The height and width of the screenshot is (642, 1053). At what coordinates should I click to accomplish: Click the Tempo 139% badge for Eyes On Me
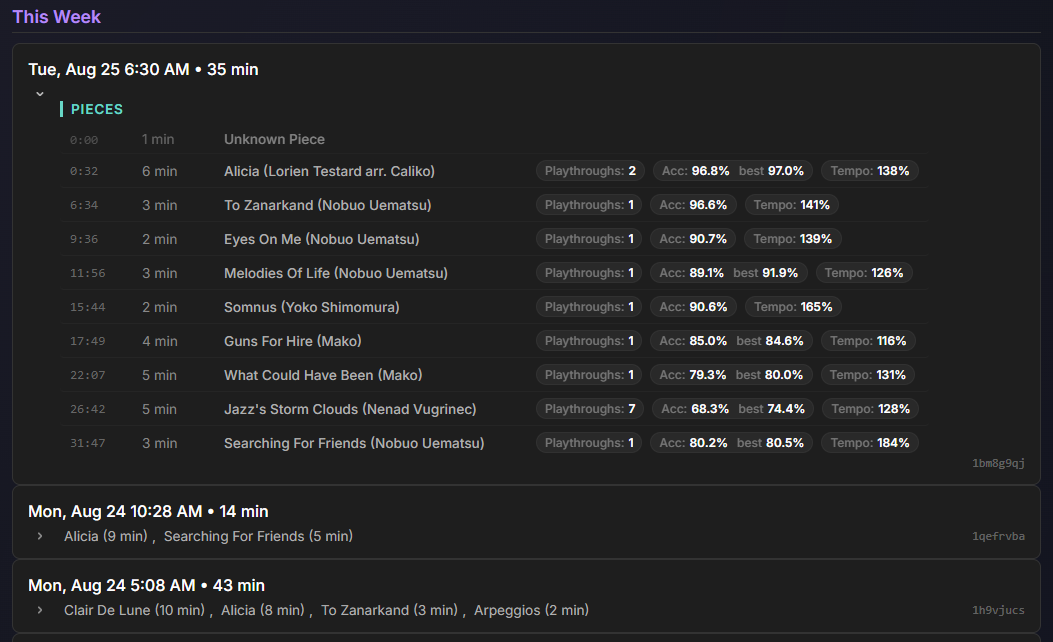792,238
